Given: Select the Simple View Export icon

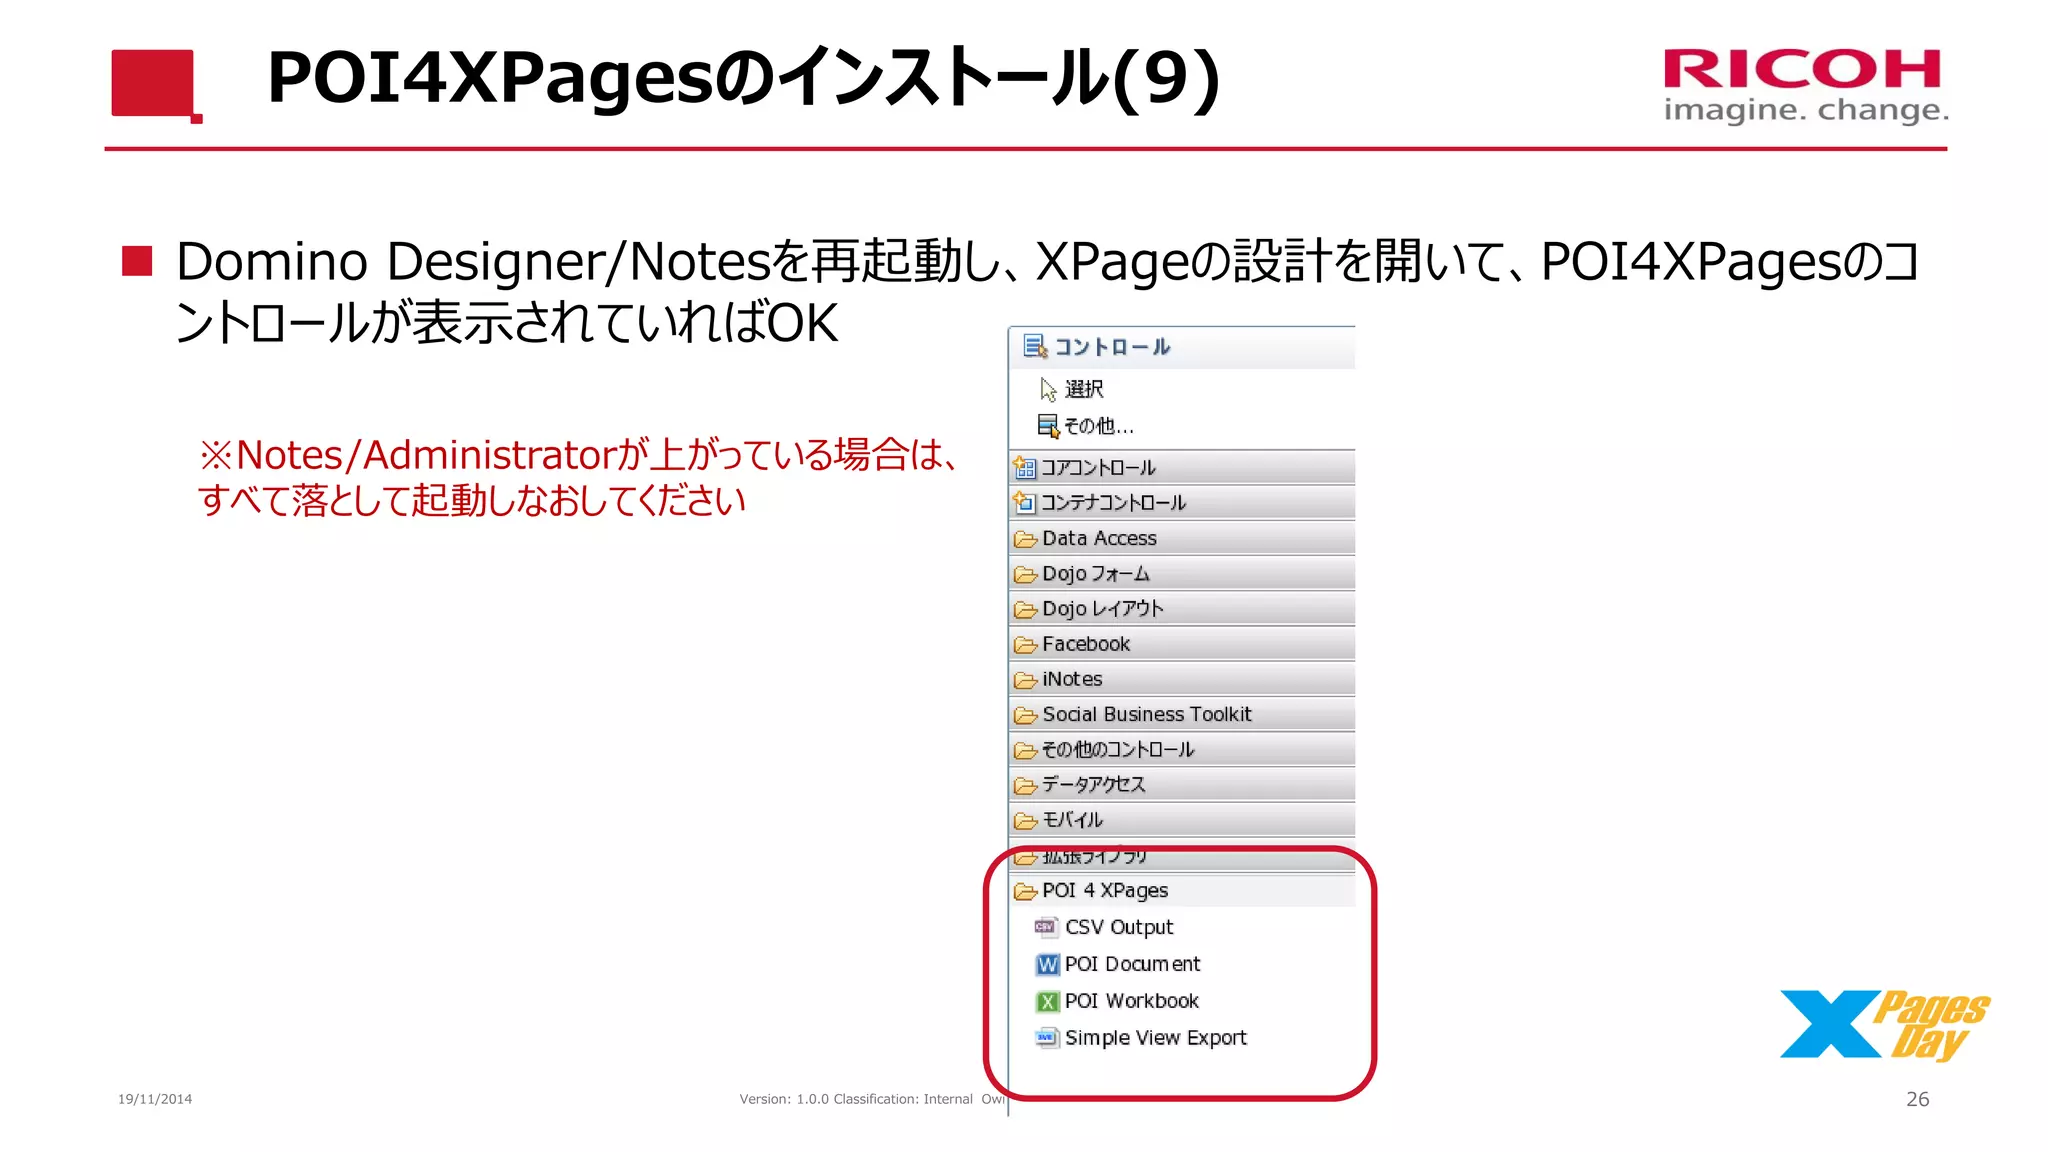Looking at the screenshot, I should 1047,1038.
